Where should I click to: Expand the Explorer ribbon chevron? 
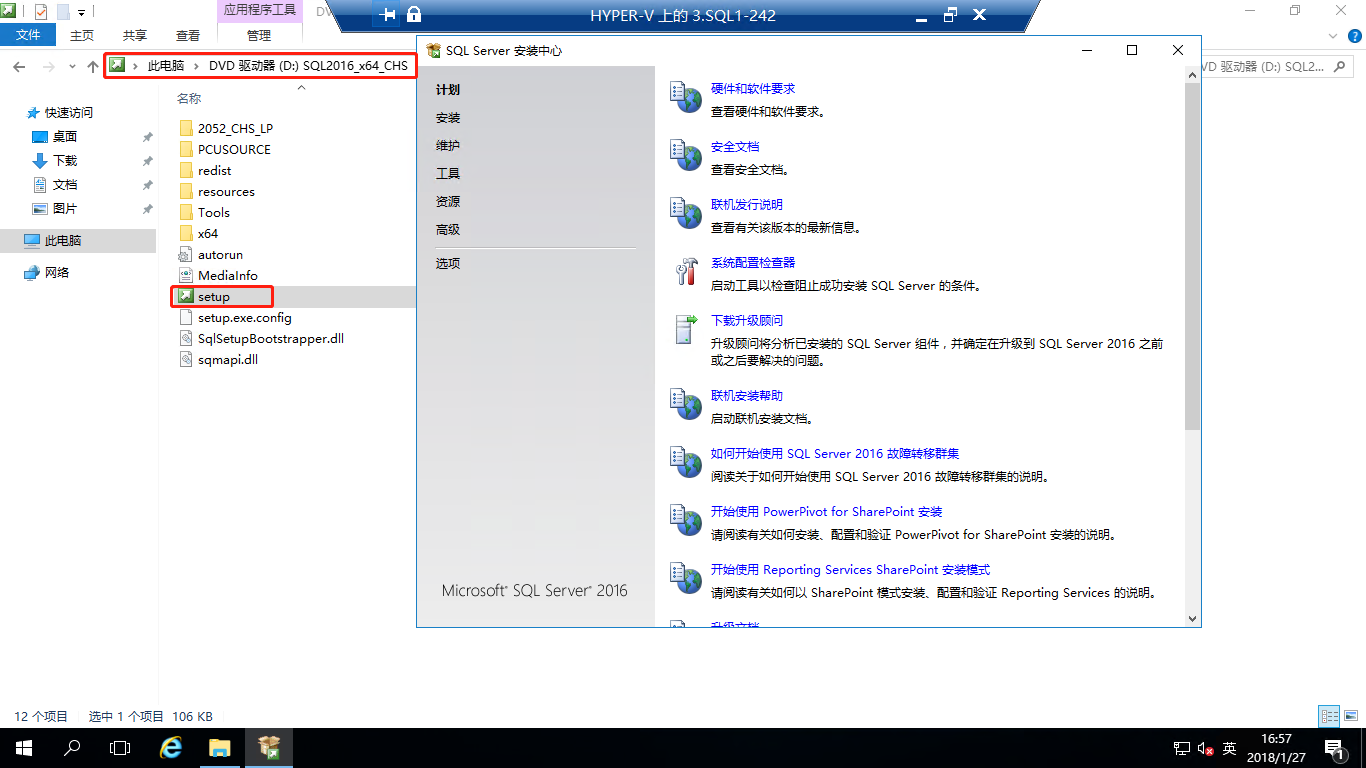[1333, 35]
